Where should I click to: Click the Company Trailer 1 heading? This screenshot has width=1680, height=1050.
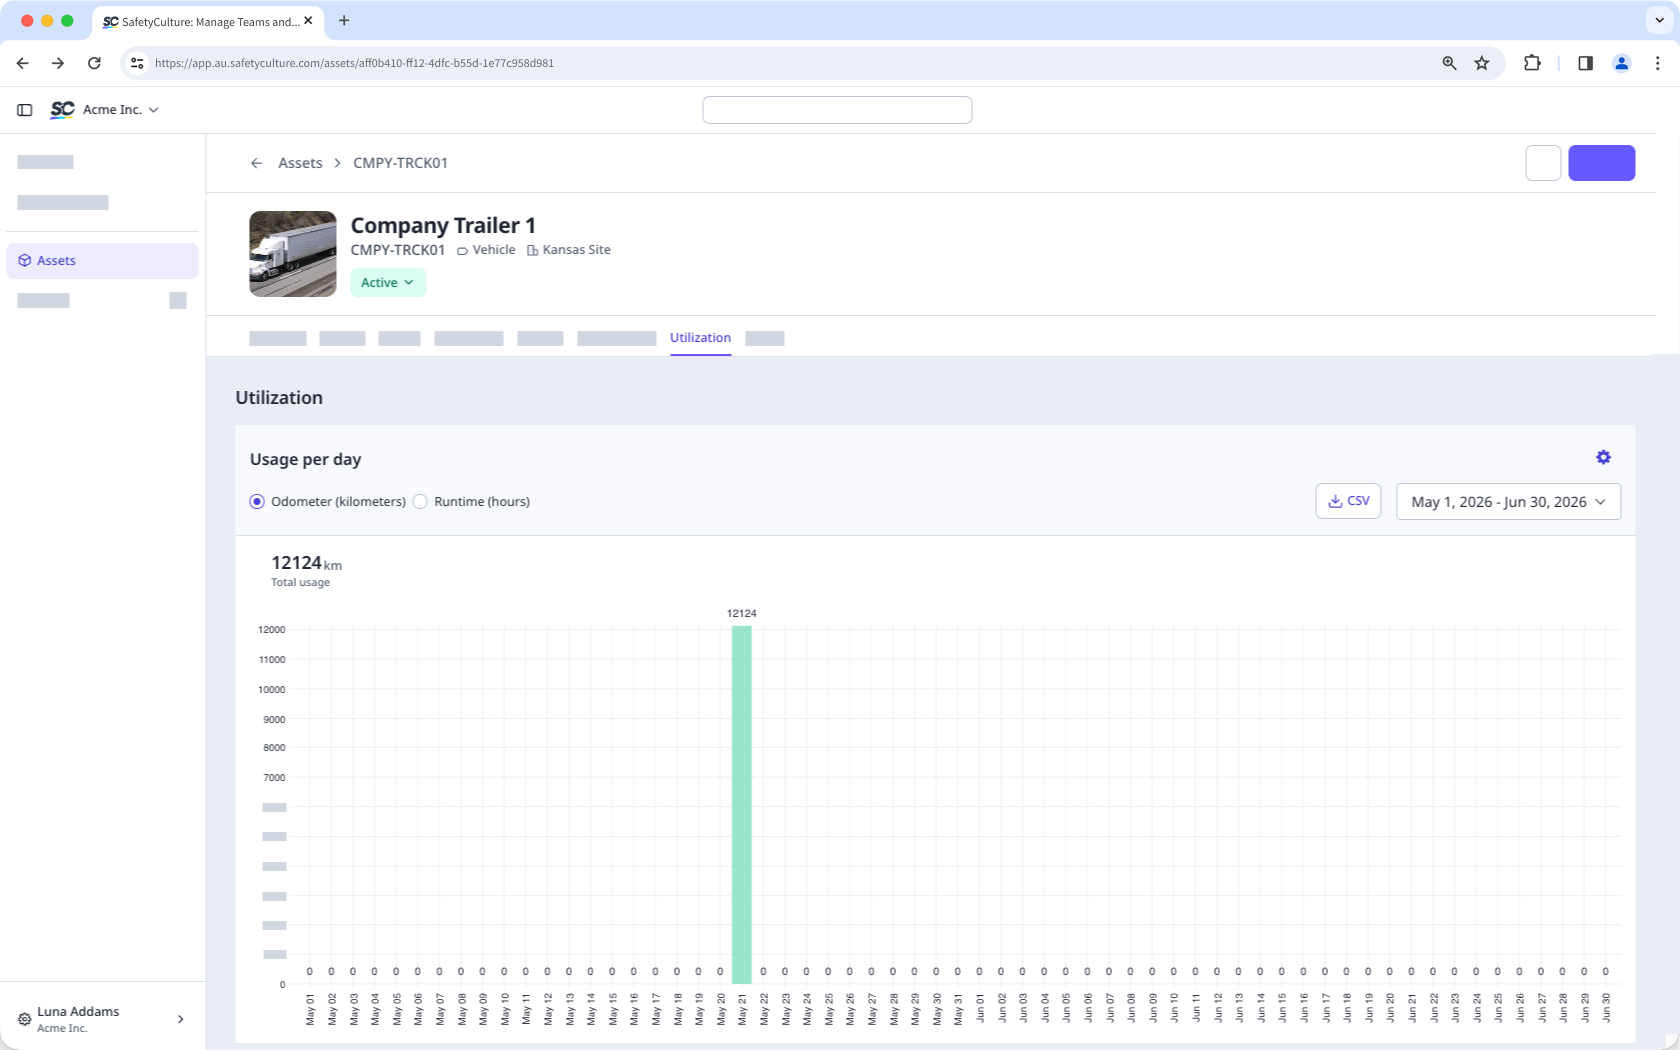[443, 226]
